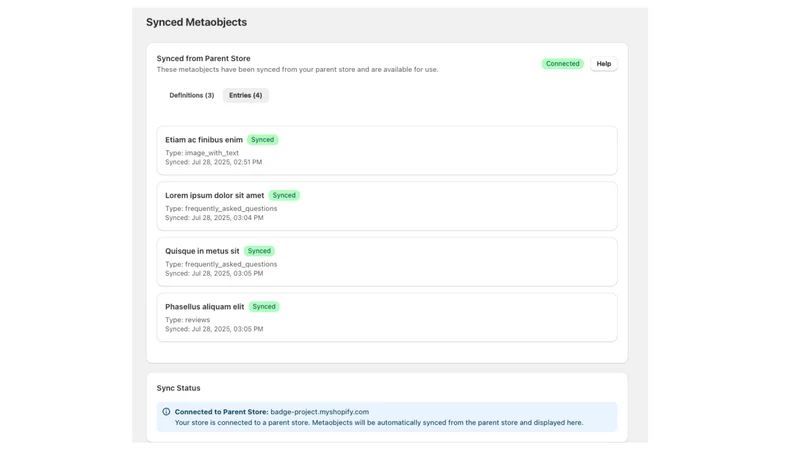Open the Quisque in metus sit entry

[387, 262]
